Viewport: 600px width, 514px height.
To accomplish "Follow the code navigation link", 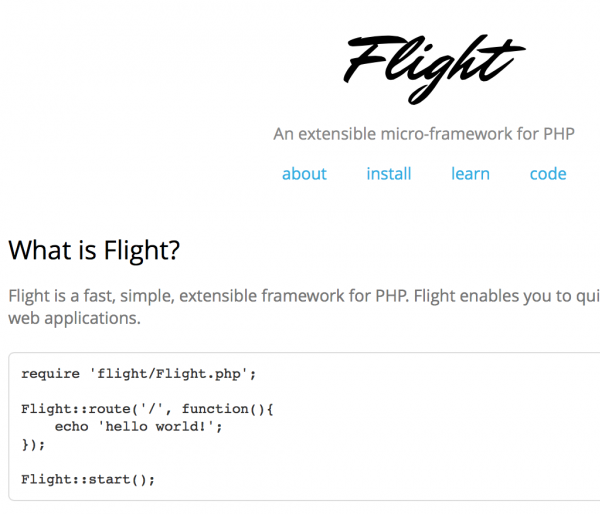I will click(x=548, y=174).
